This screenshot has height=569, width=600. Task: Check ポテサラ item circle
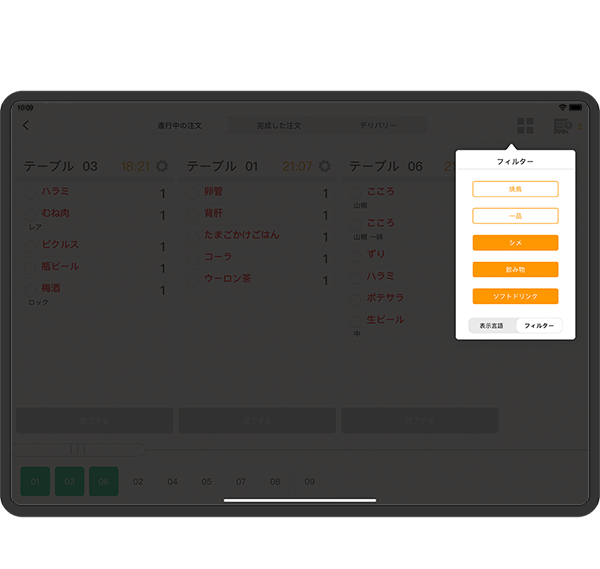(355, 299)
